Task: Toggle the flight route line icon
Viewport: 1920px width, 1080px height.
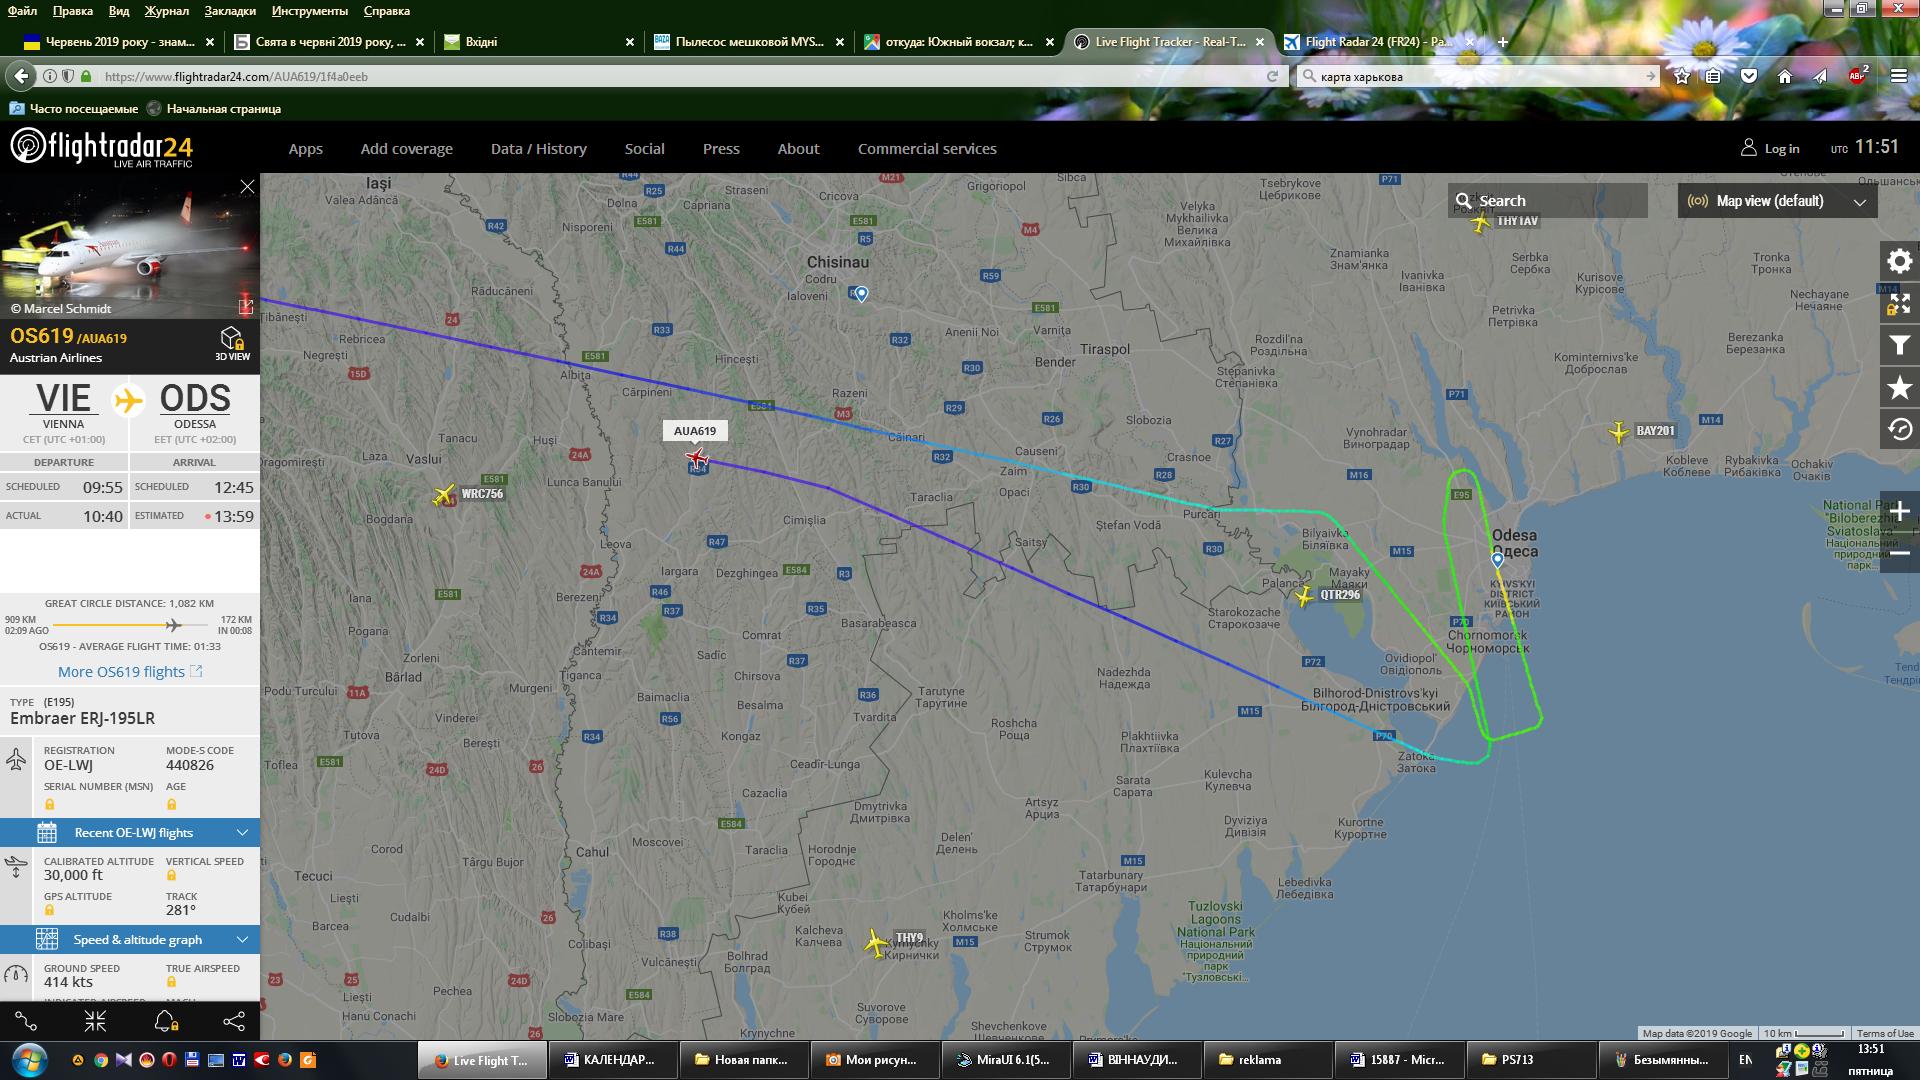Action: pyautogui.click(x=26, y=1021)
